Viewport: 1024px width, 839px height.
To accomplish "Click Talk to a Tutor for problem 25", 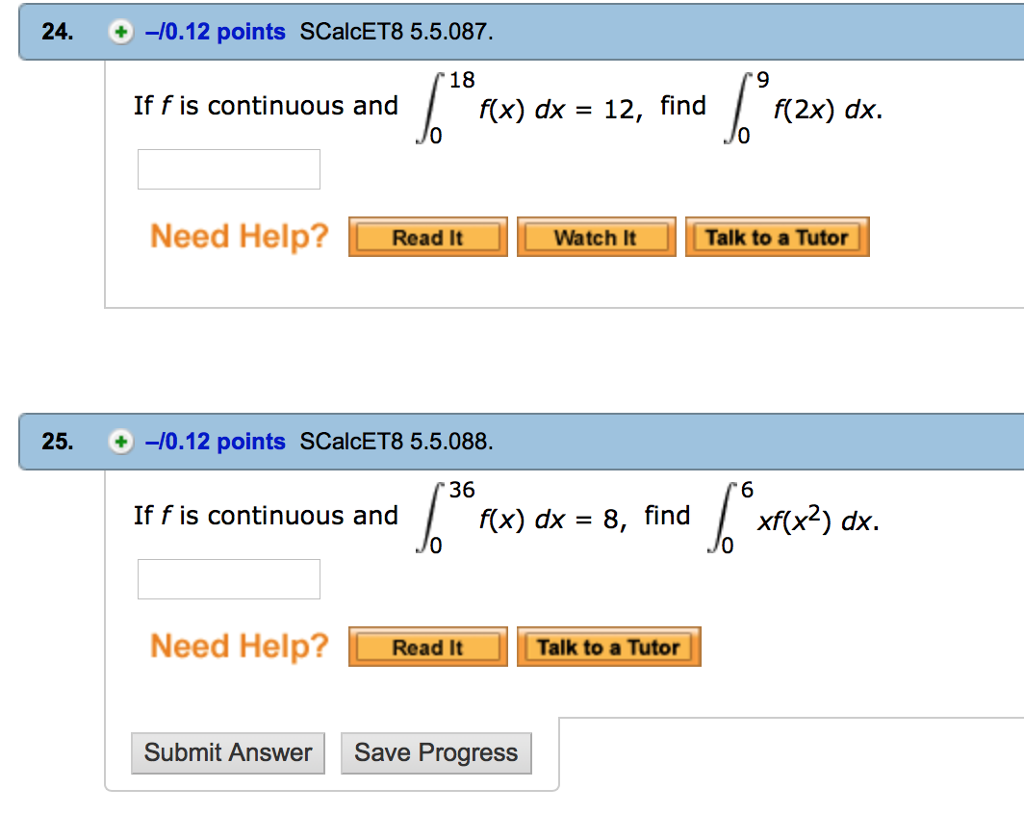I will (x=608, y=646).
